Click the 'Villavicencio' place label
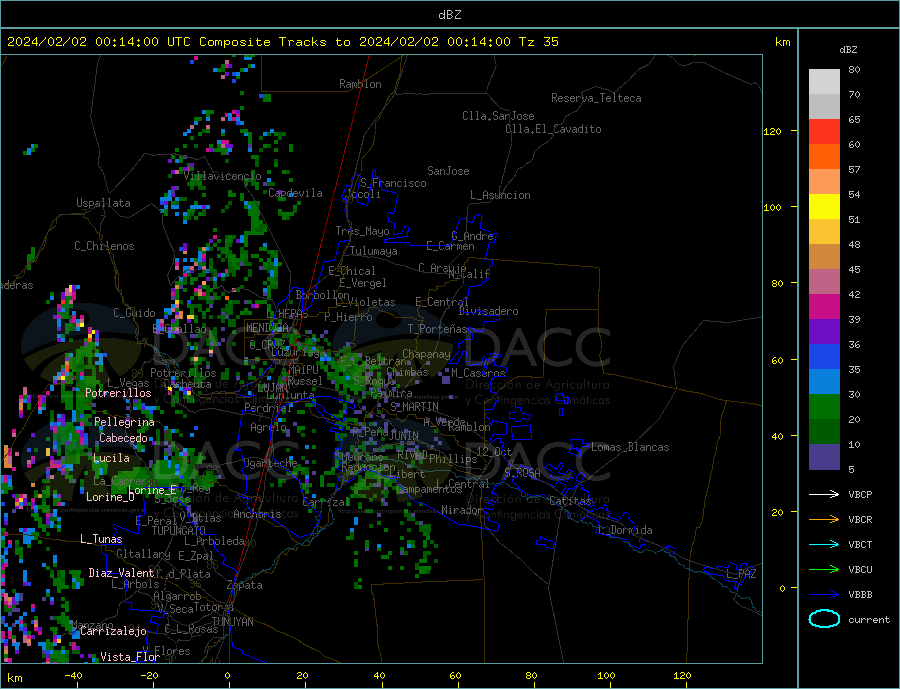The image size is (900, 689). pyautogui.click(x=223, y=176)
